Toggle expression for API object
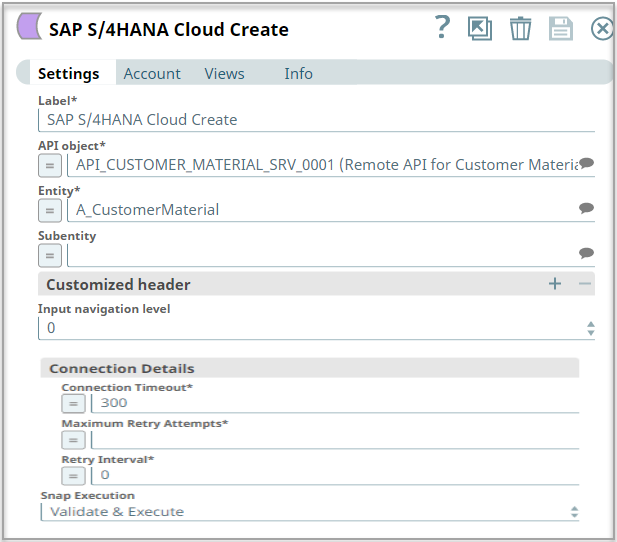617x542 pixels. (50, 165)
